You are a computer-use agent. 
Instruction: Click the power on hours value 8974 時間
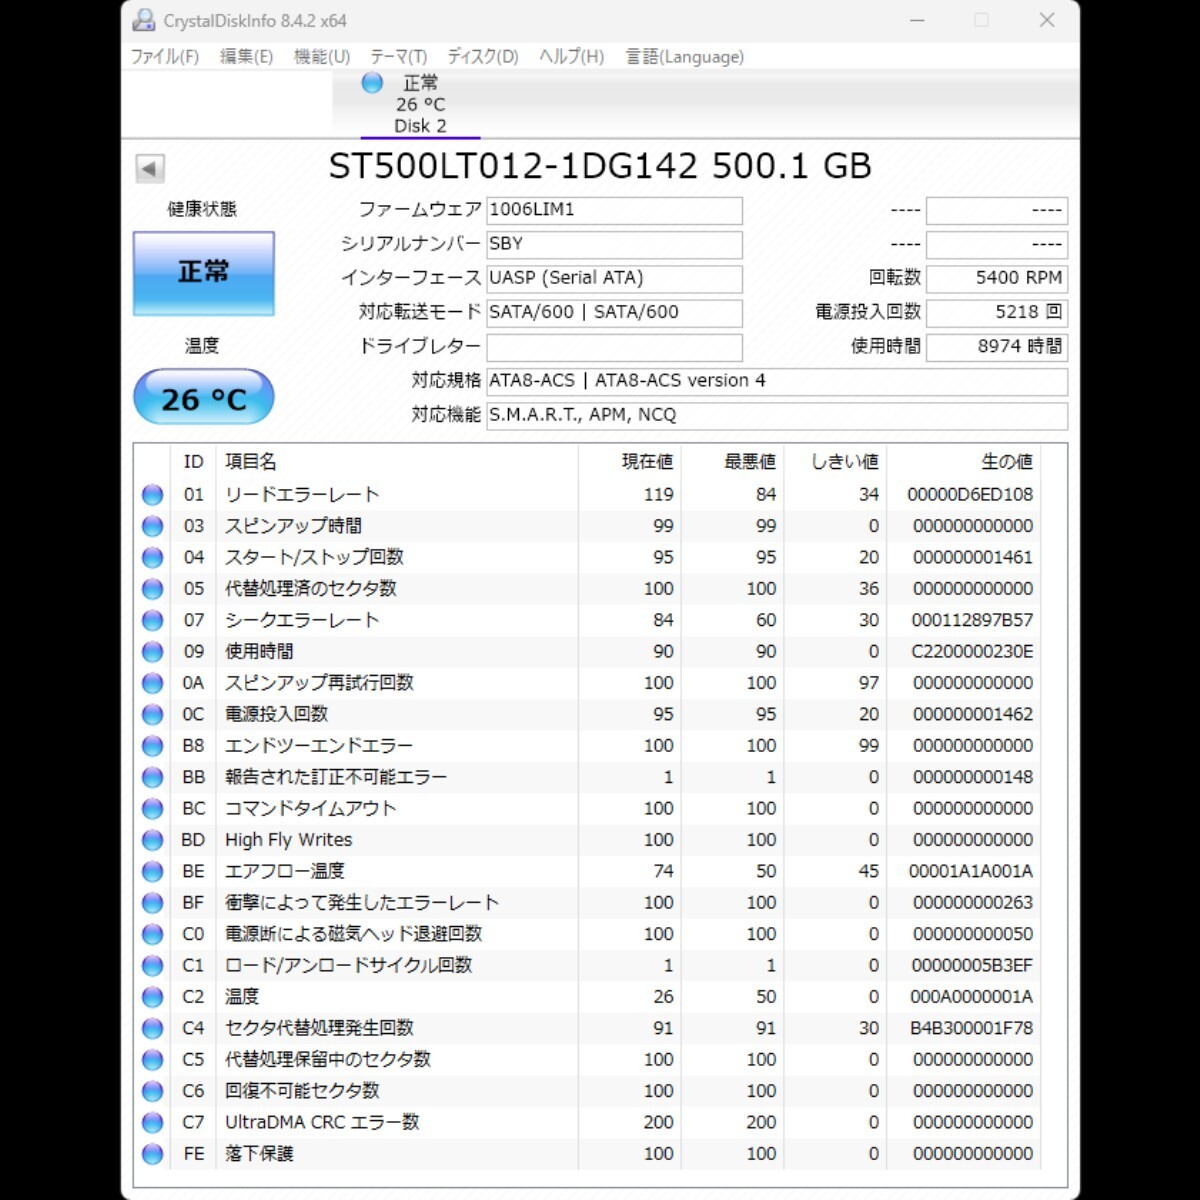(x=997, y=346)
